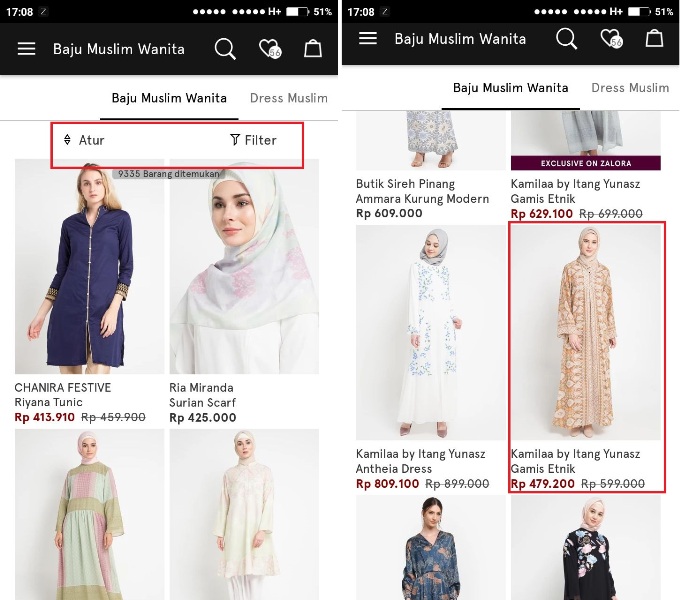Open shopping bag on right screen
The image size is (681, 600).
pos(654,38)
